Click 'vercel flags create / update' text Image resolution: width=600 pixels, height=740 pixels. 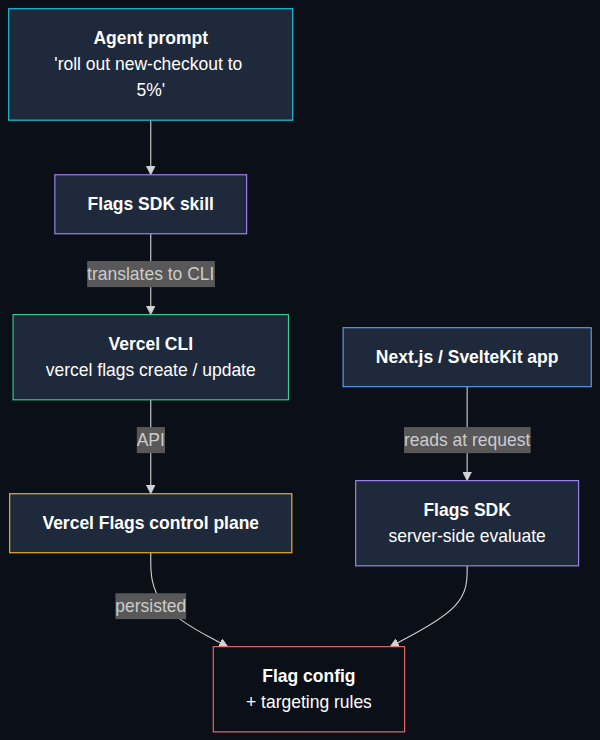[x=151, y=370]
